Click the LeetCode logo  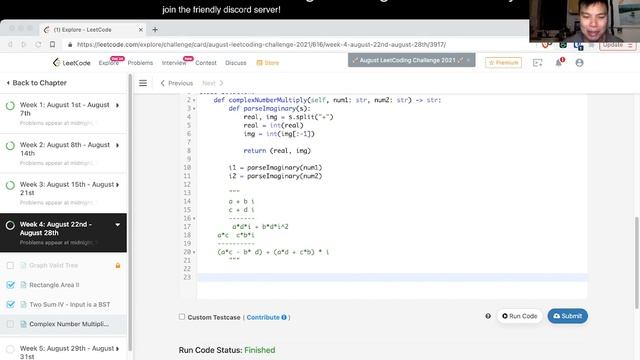click(71, 62)
